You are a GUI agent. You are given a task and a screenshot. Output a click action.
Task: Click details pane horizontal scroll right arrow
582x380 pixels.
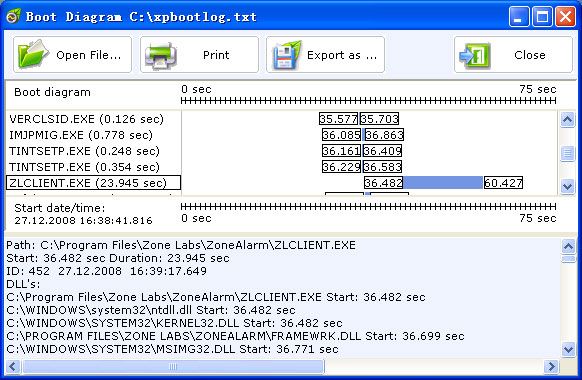tap(551, 367)
